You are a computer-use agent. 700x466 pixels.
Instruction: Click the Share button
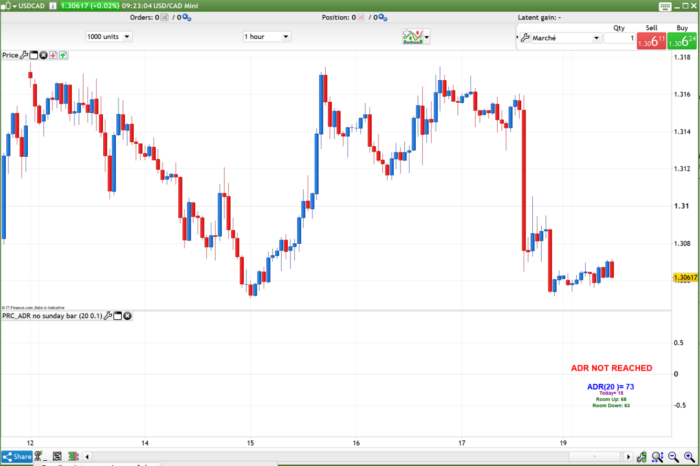(17, 457)
